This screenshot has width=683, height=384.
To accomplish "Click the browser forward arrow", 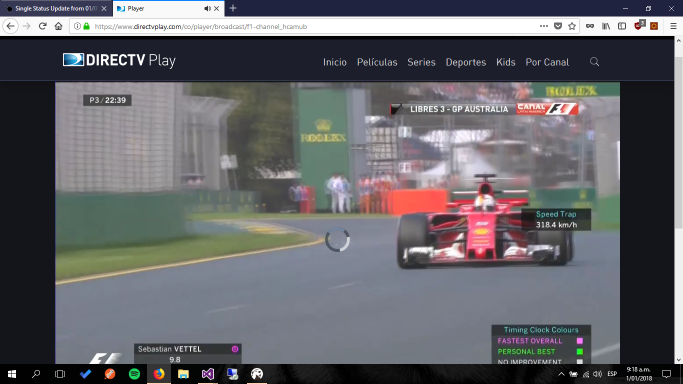I will tap(27, 26).
